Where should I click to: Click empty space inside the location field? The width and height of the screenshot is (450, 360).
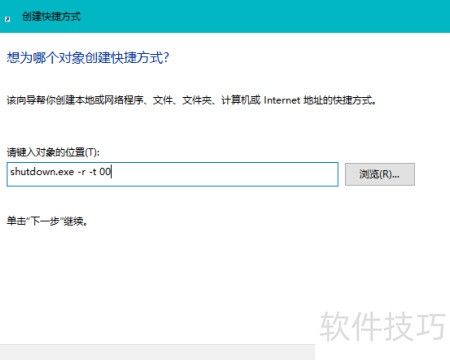point(223,174)
